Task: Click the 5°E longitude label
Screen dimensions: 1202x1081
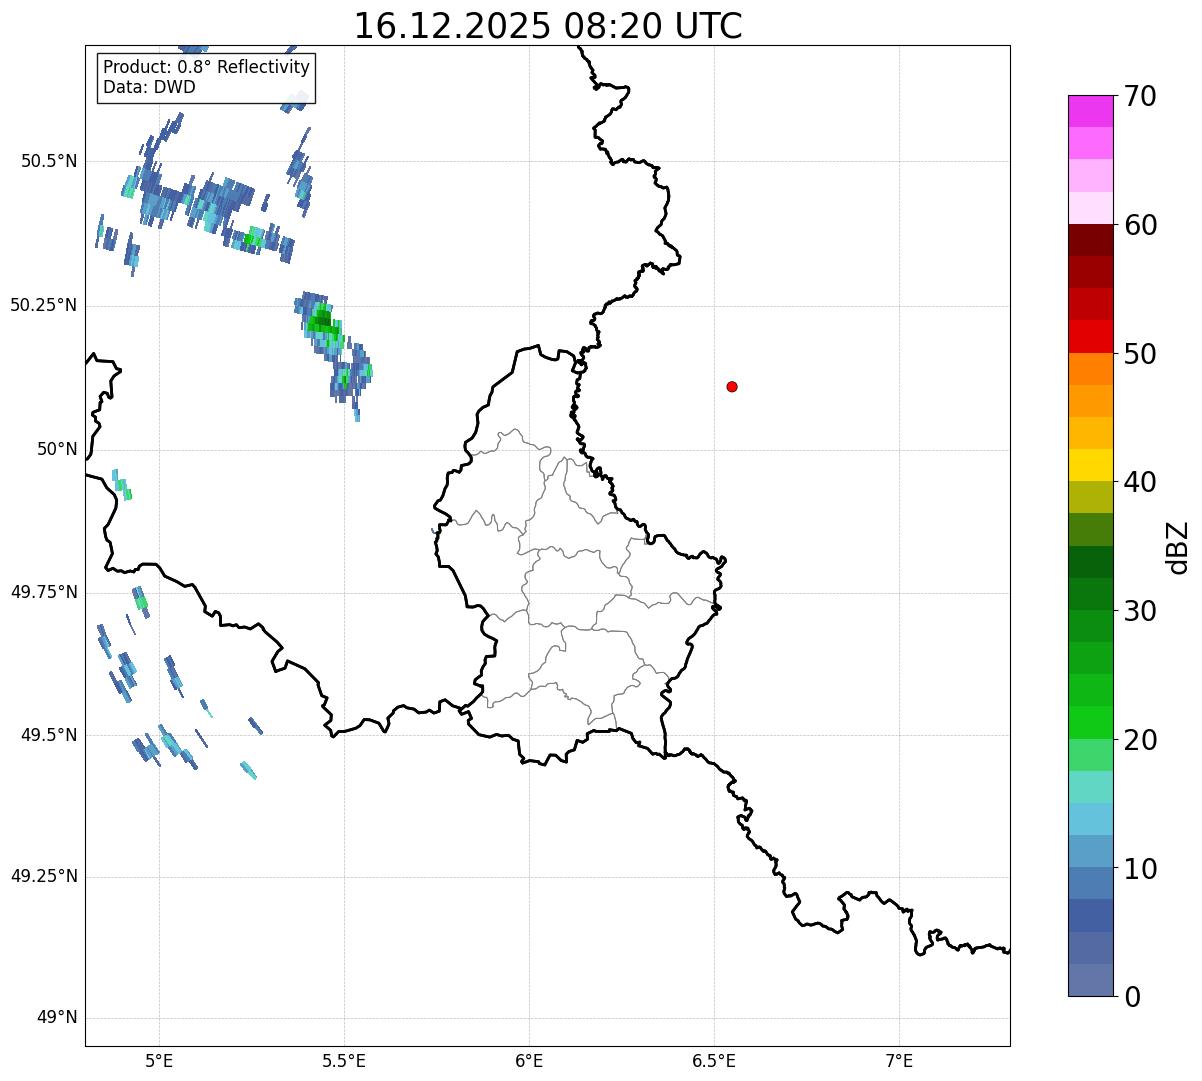Action: [159, 1060]
